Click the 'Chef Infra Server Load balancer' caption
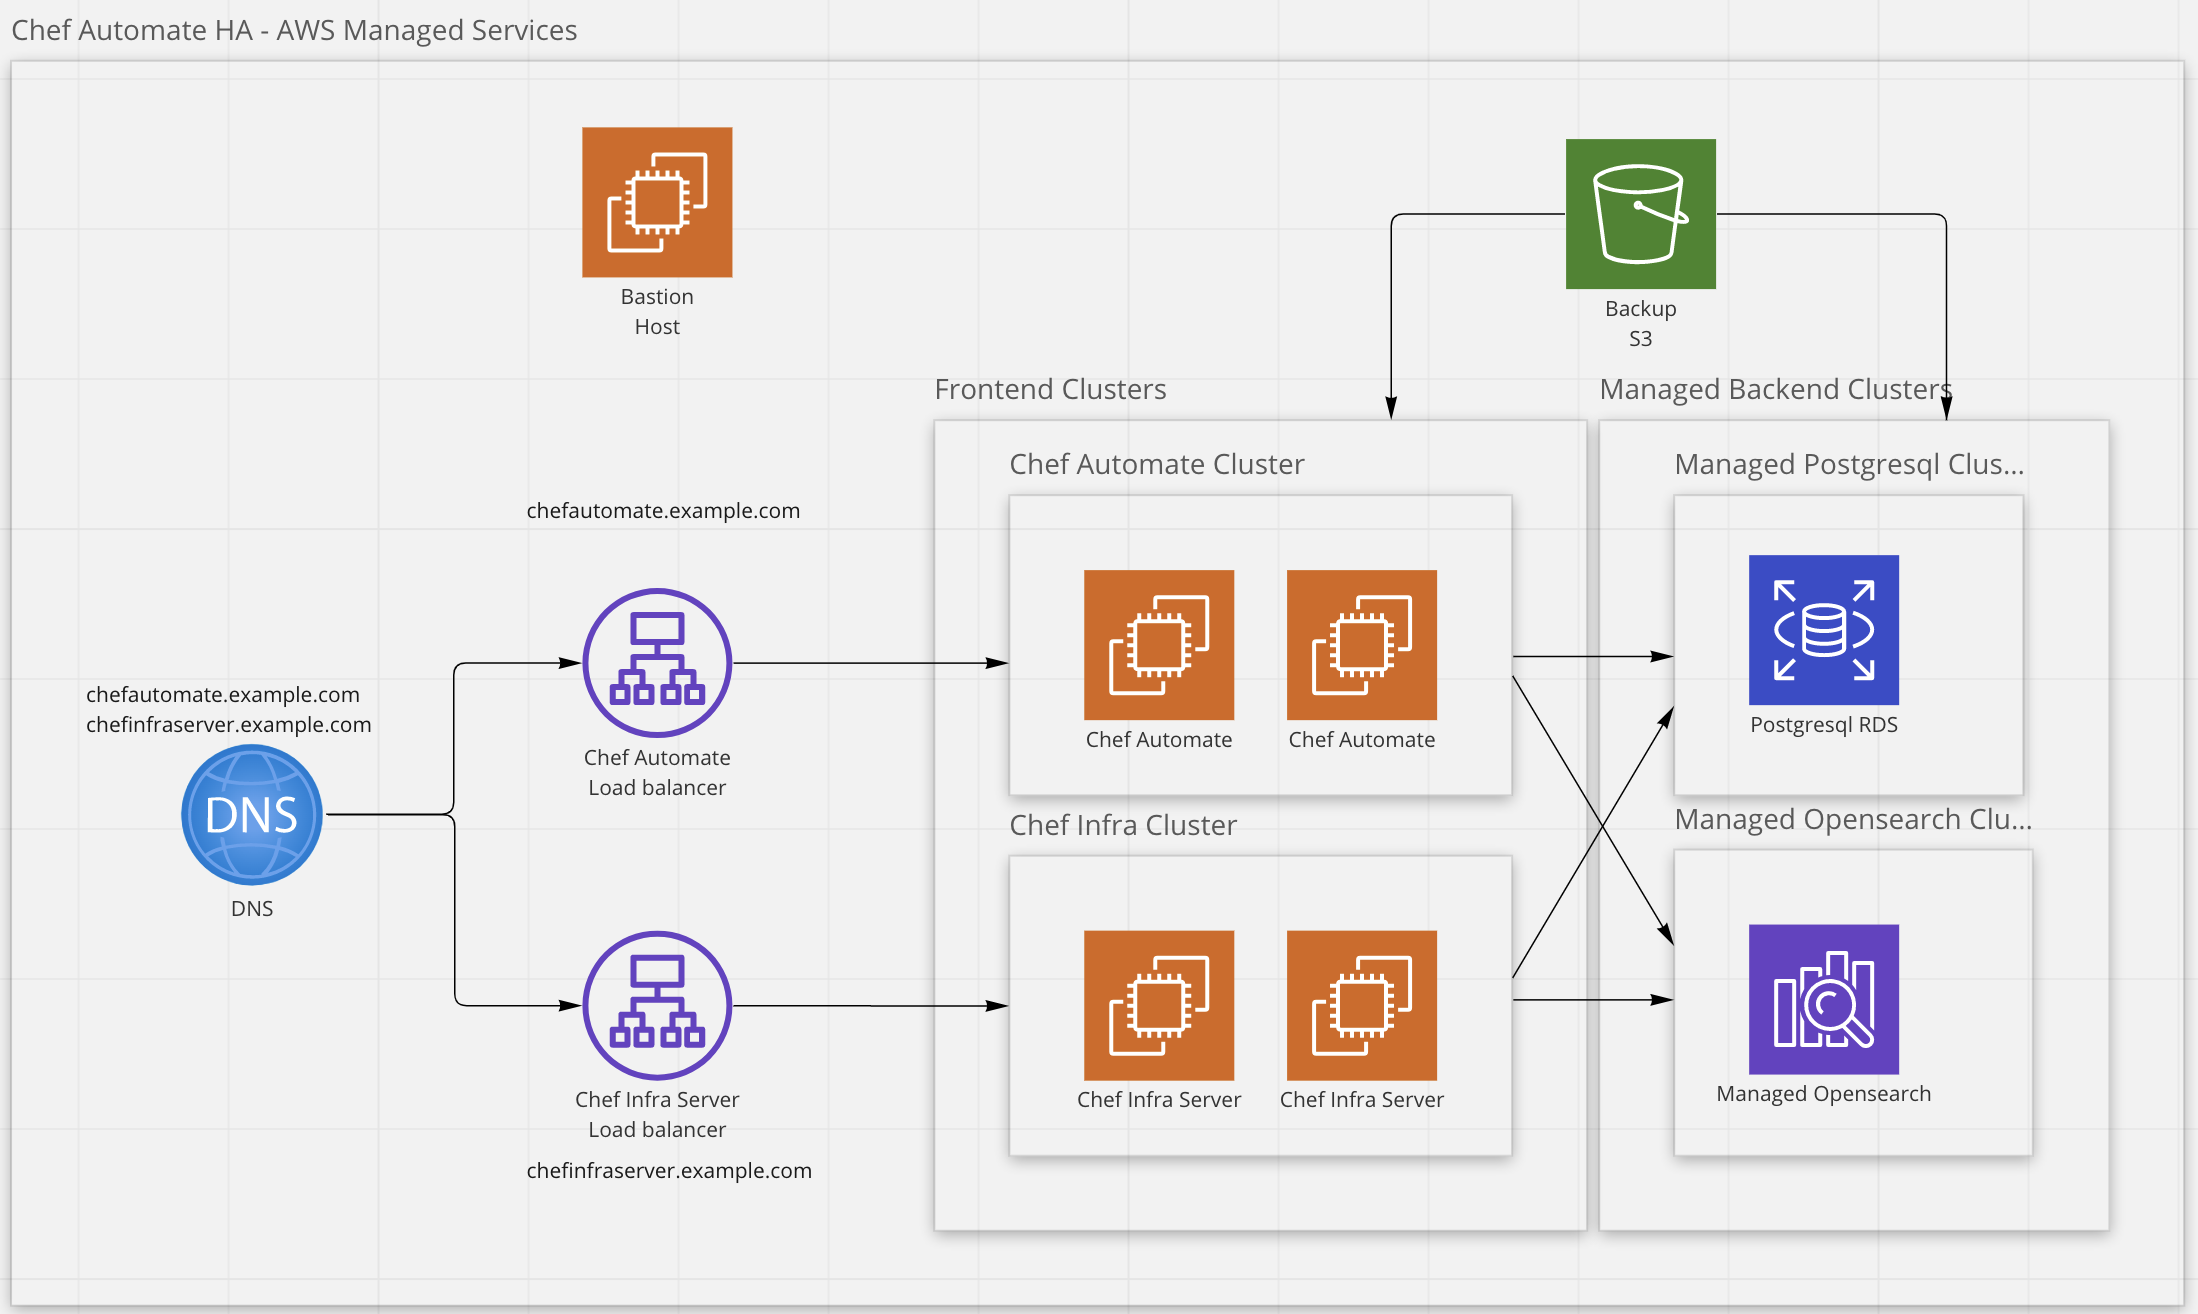 click(x=657, y=1114)
